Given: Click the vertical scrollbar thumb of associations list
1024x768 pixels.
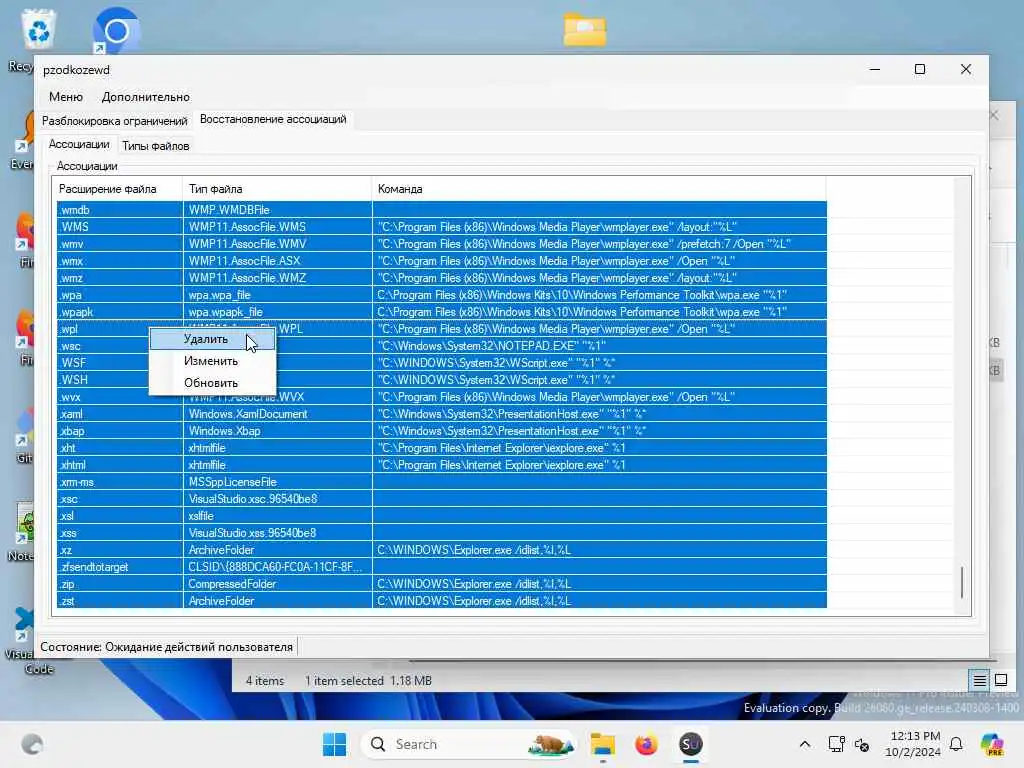Looking at the screenshot, I should 961,582.
